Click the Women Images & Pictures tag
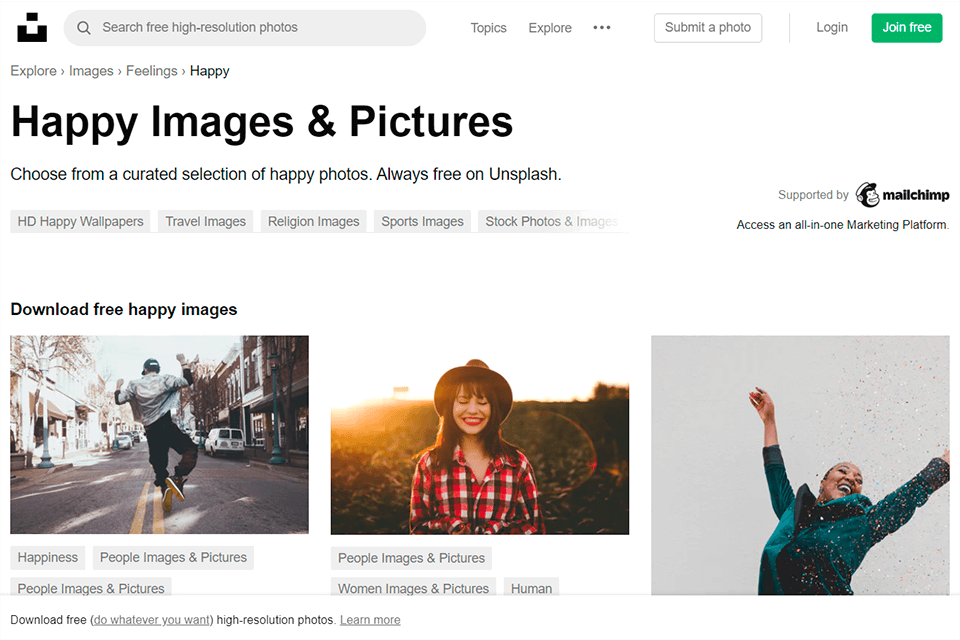Viewport: 960px width, 640px height. click(x=413, y=588)
